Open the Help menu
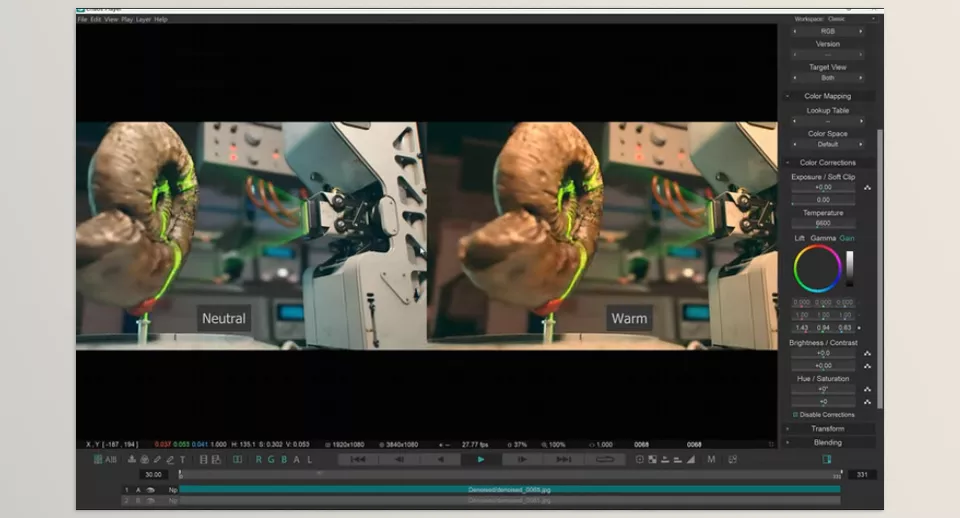The image size is (960, 518). click(x=160, y=20)
